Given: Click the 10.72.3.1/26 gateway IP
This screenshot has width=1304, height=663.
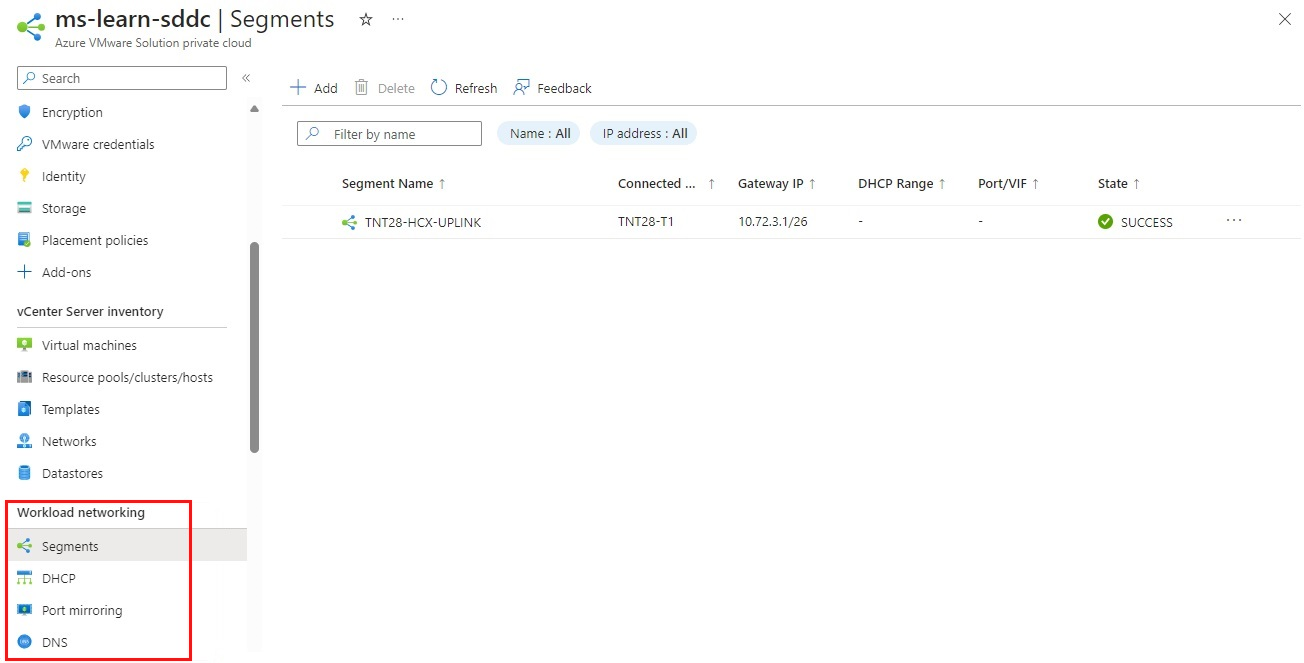Looking at the screenshot, I should [x=773, y=222].
